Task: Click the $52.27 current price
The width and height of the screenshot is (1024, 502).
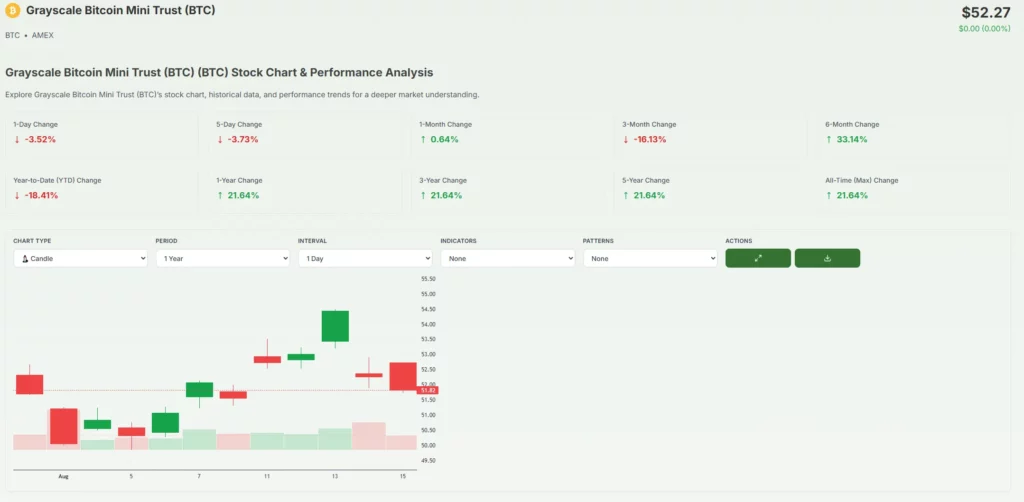Action: tap(986, 12)
